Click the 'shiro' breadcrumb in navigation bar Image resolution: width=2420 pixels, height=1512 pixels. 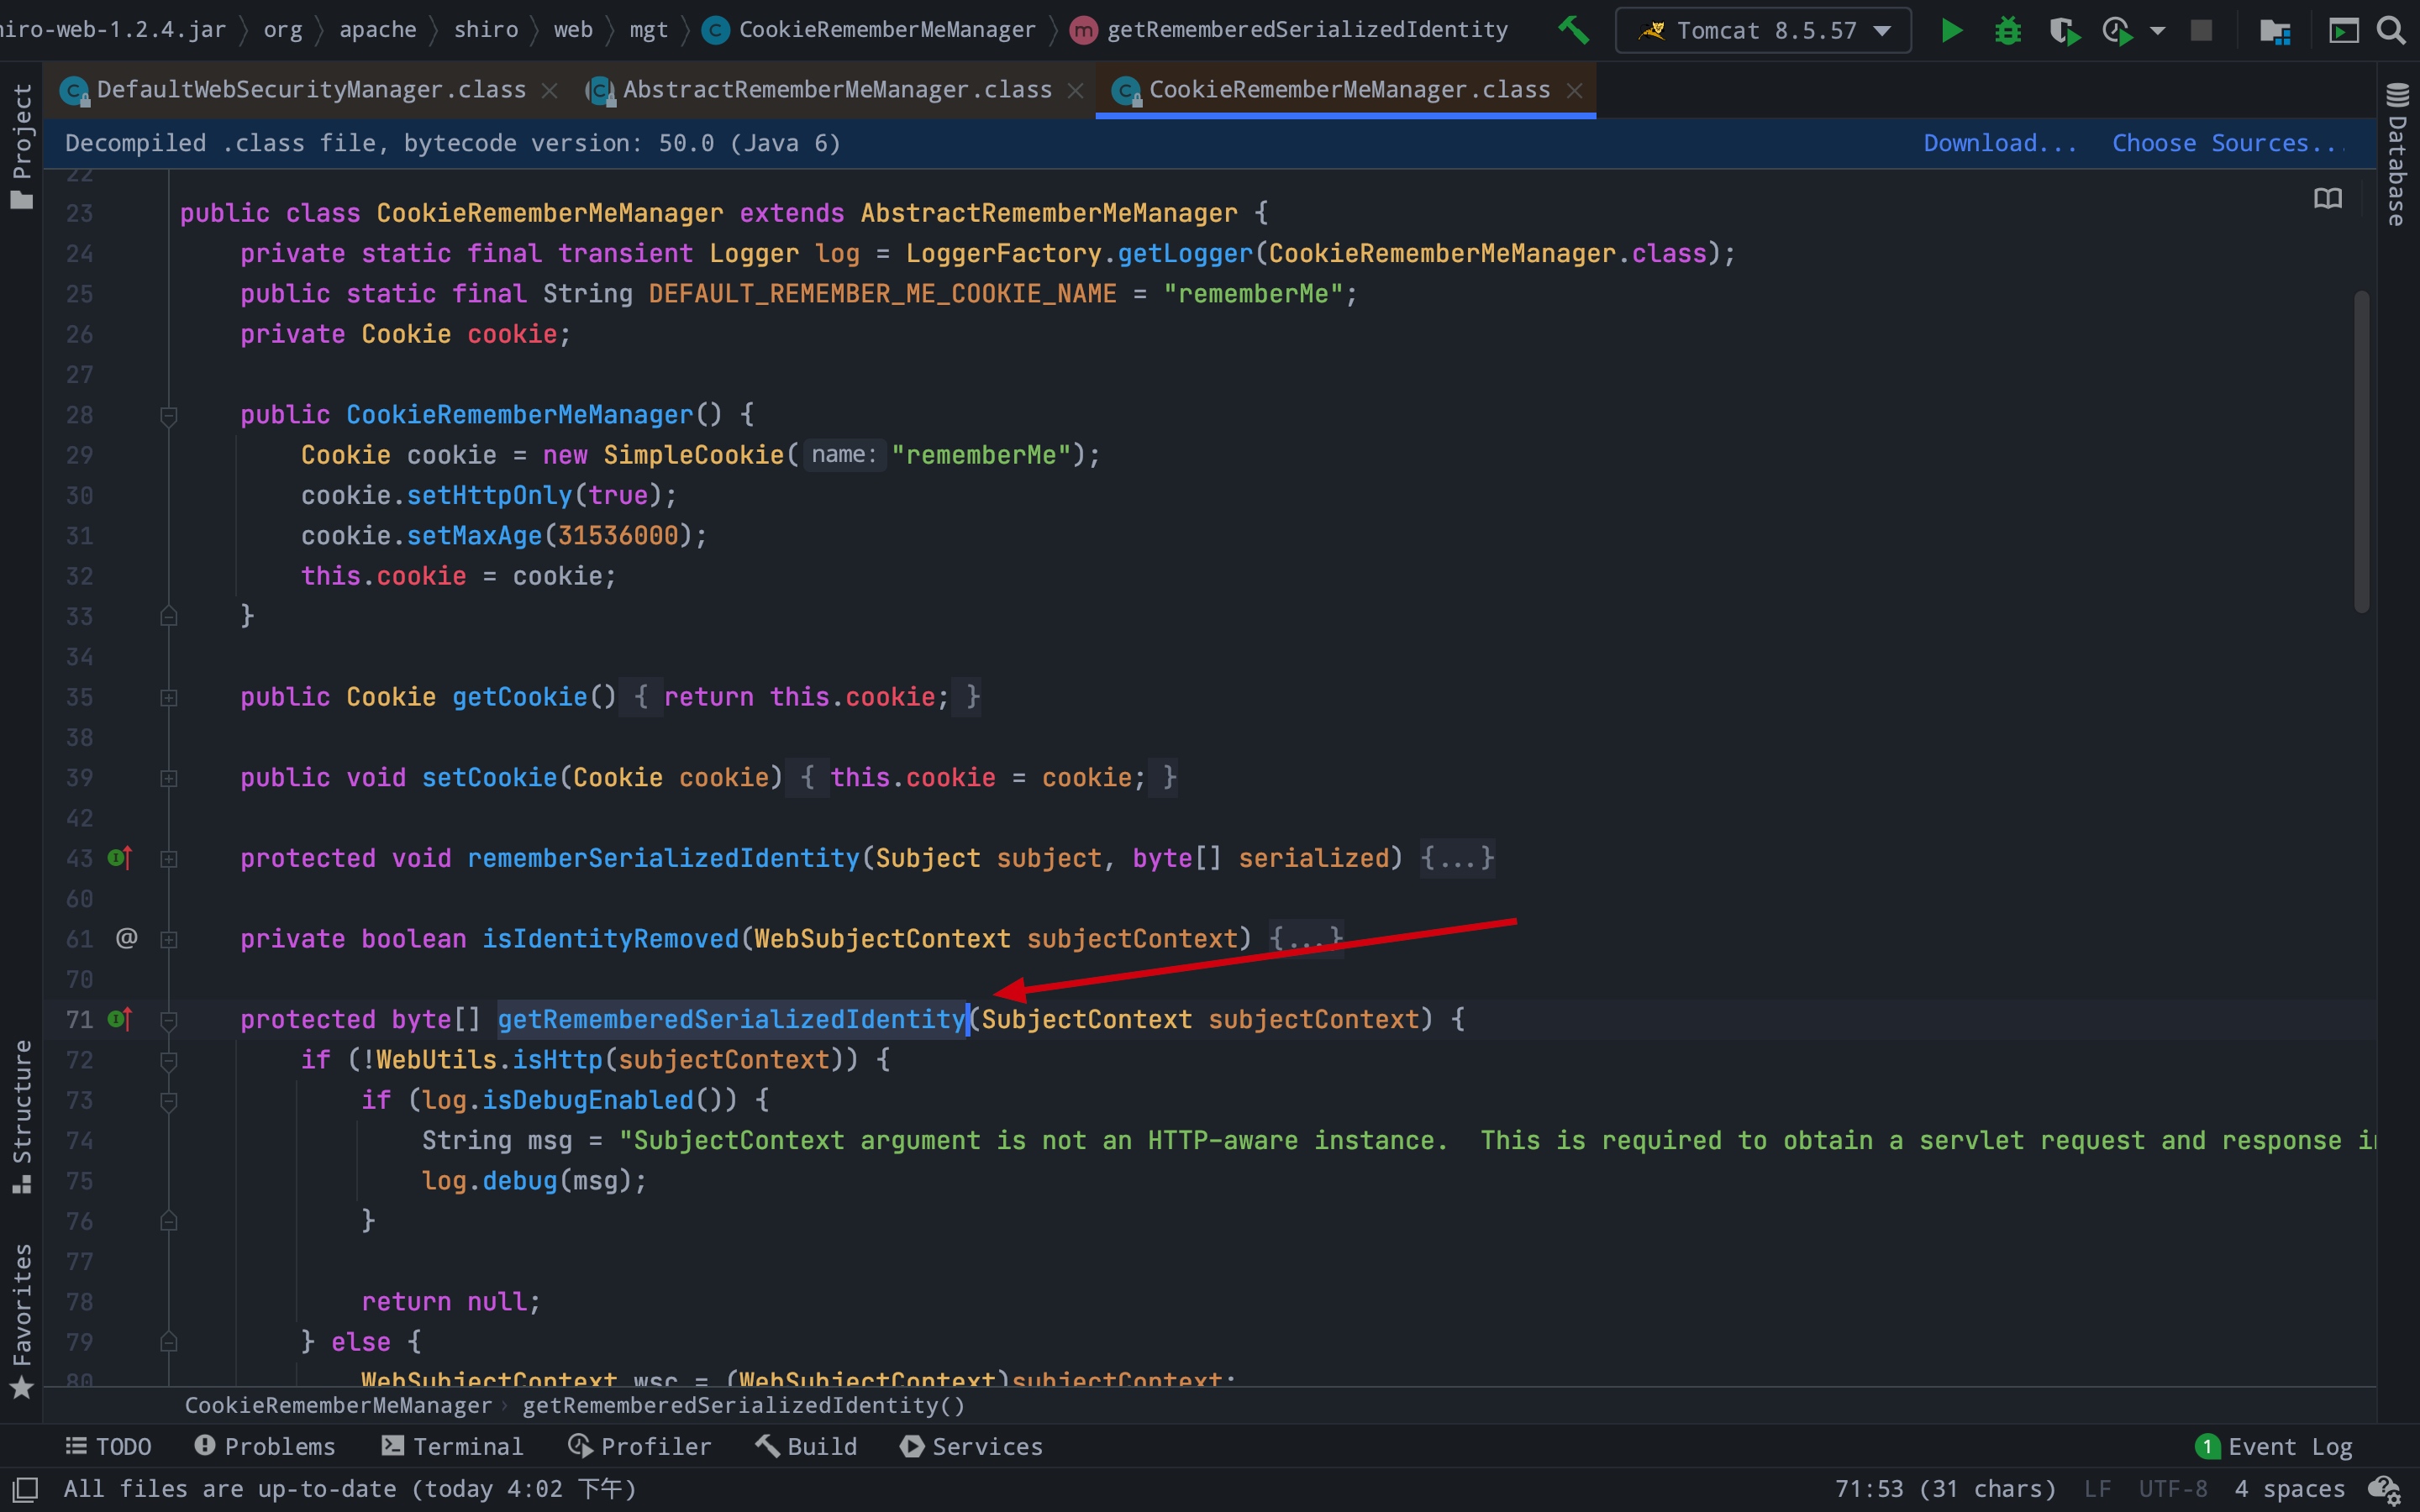tap(486, 30)
